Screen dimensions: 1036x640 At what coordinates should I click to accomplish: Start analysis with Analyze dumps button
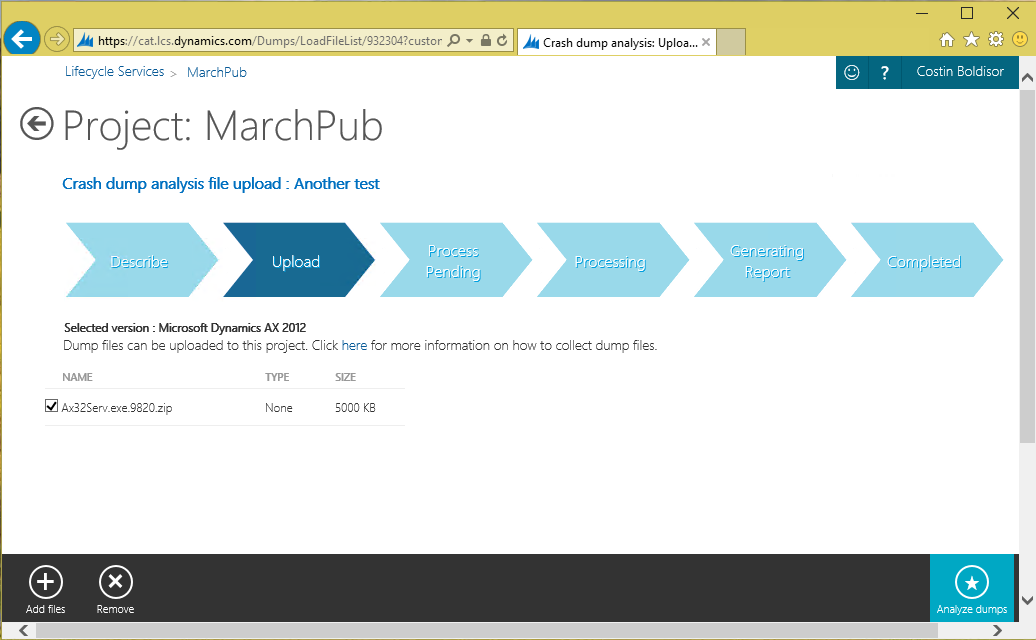(971, 588)
